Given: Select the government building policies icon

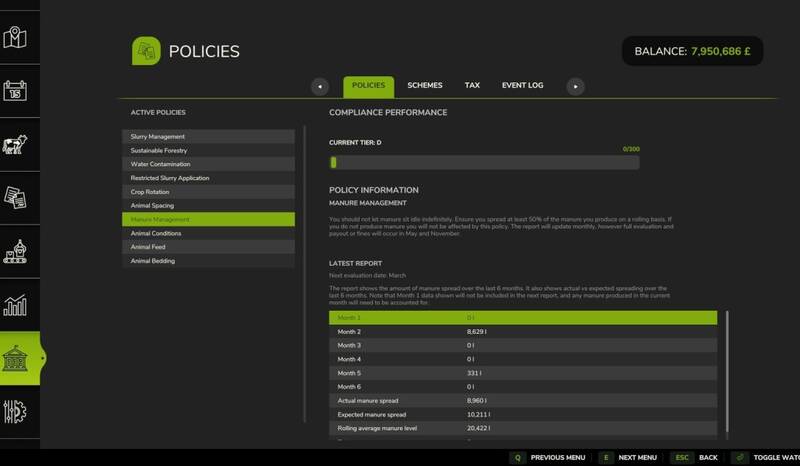Looking at the screenshot, I should tap(17, 357).
